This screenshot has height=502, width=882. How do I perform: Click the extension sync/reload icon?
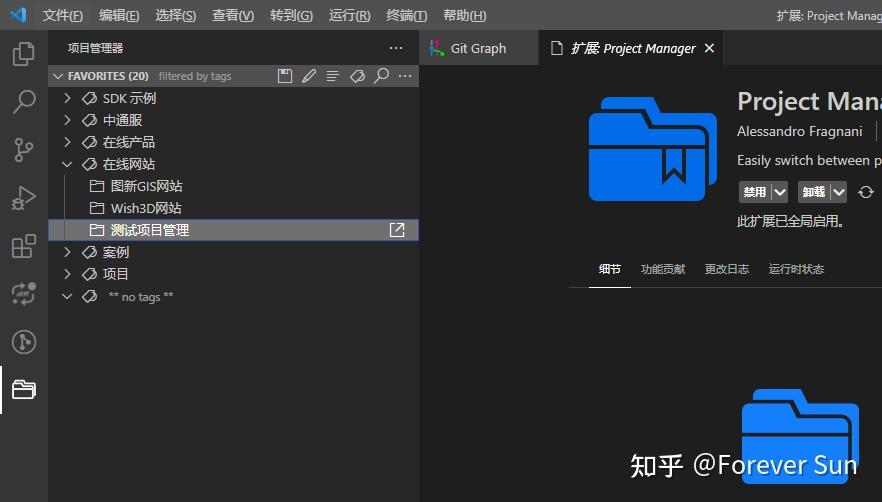pos(866,192)
